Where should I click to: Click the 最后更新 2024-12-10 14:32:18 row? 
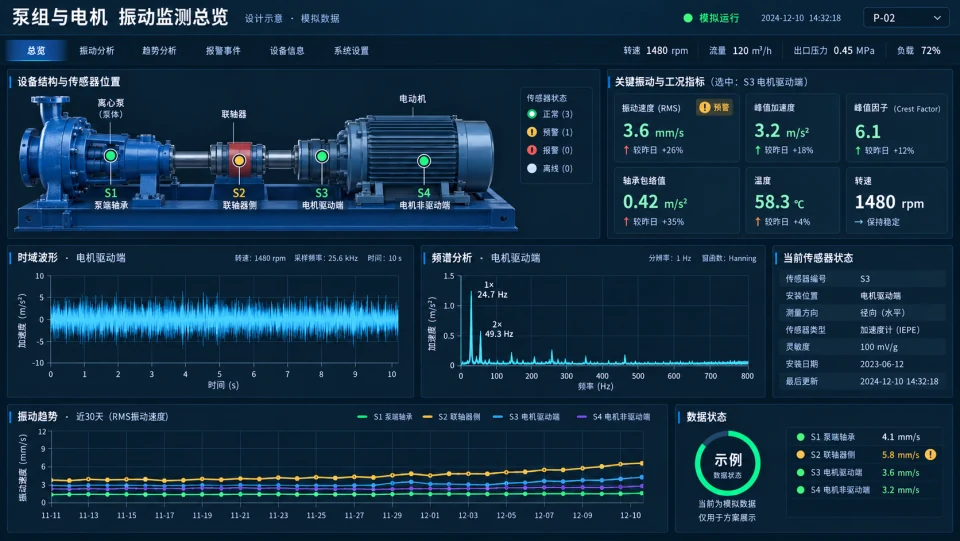point(863,381)
